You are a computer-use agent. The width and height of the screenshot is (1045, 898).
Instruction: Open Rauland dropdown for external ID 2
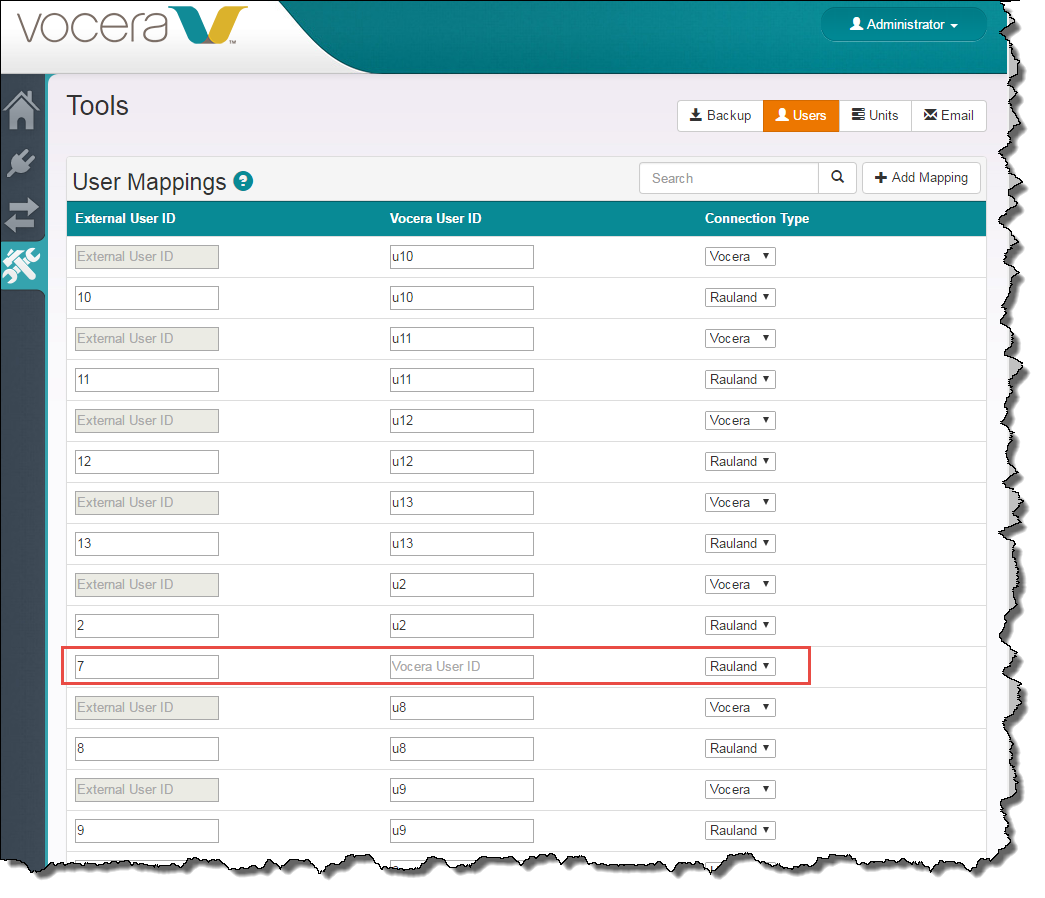click(x=740, y=625)
